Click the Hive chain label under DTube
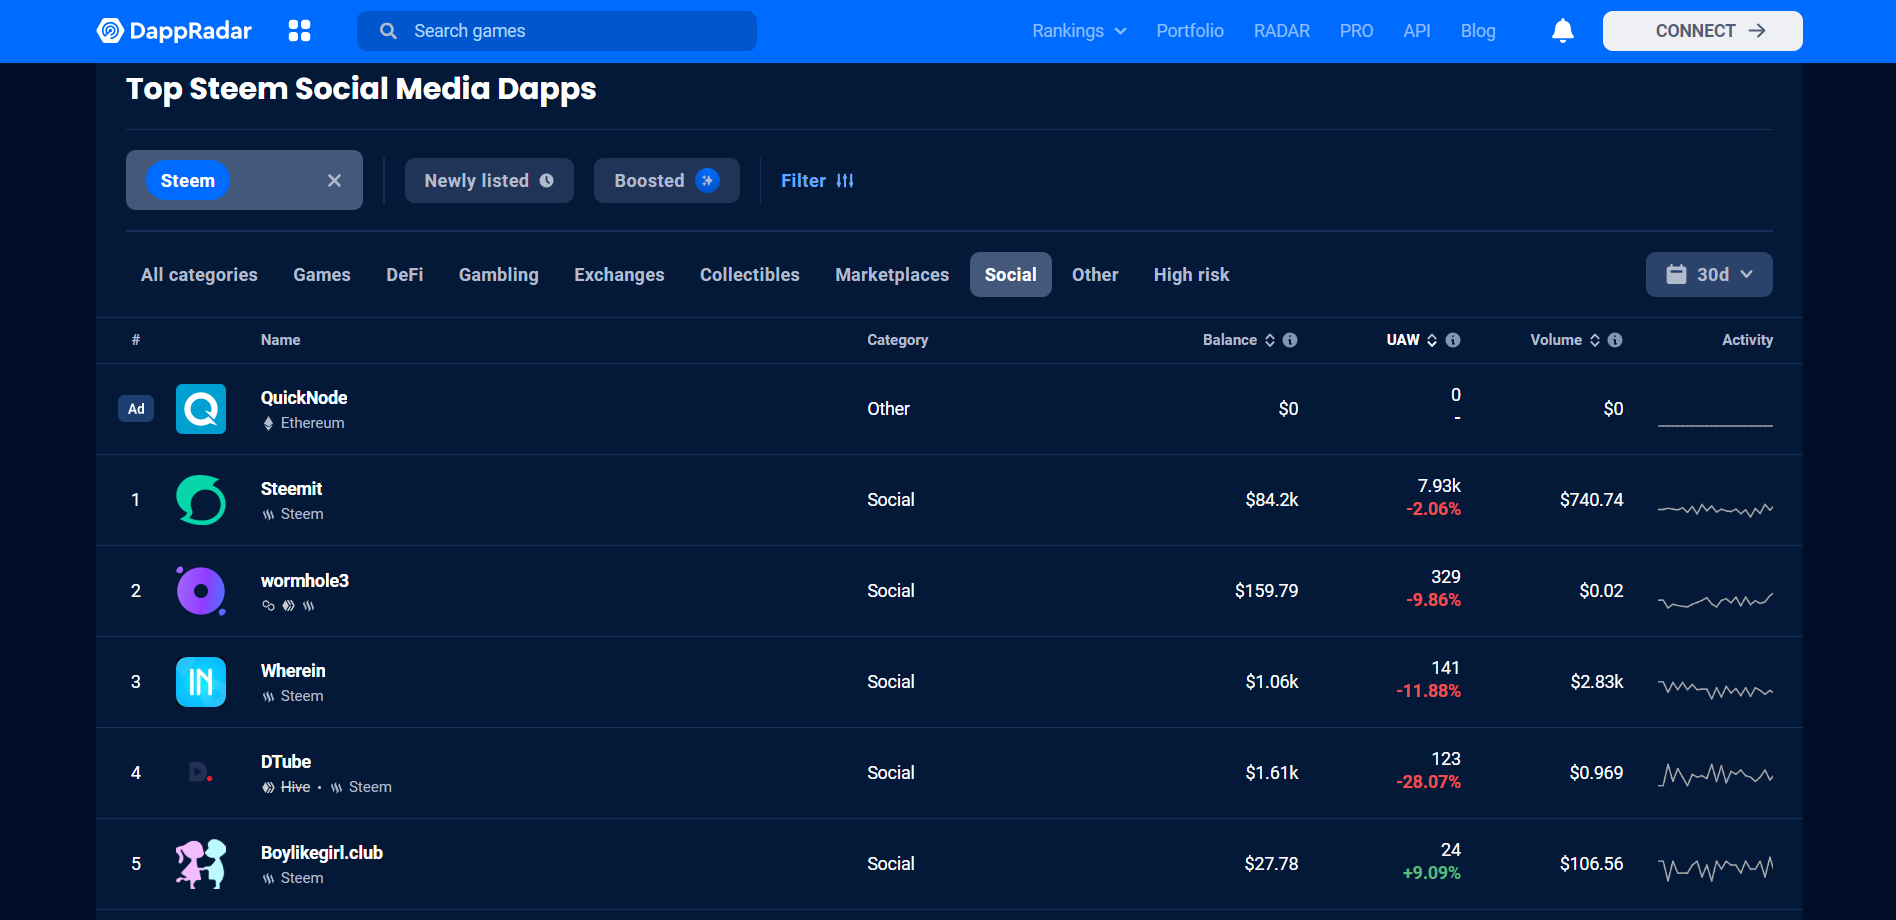This screenshot has height=920, width=1896. [295, 787]
